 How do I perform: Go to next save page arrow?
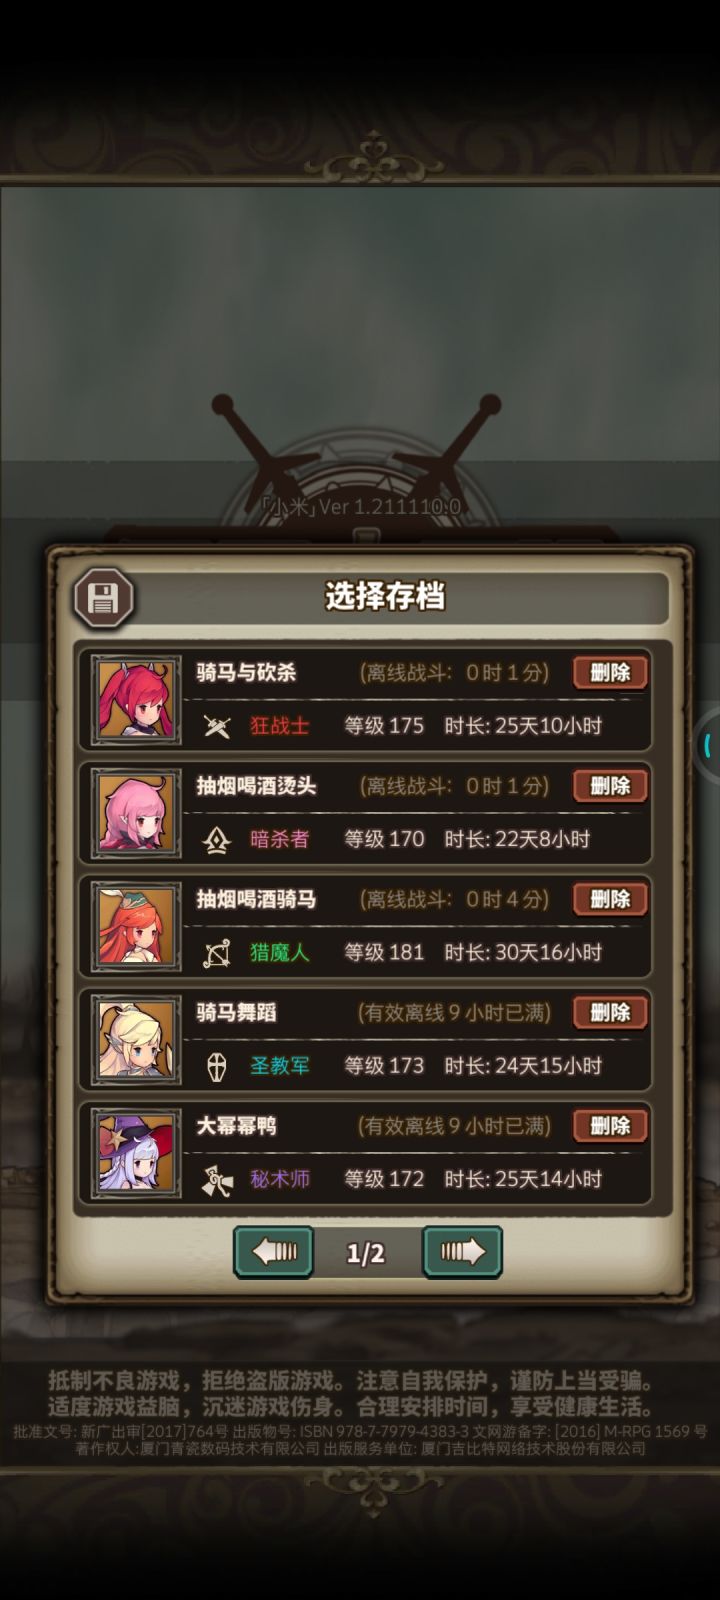click(462, 1252)
